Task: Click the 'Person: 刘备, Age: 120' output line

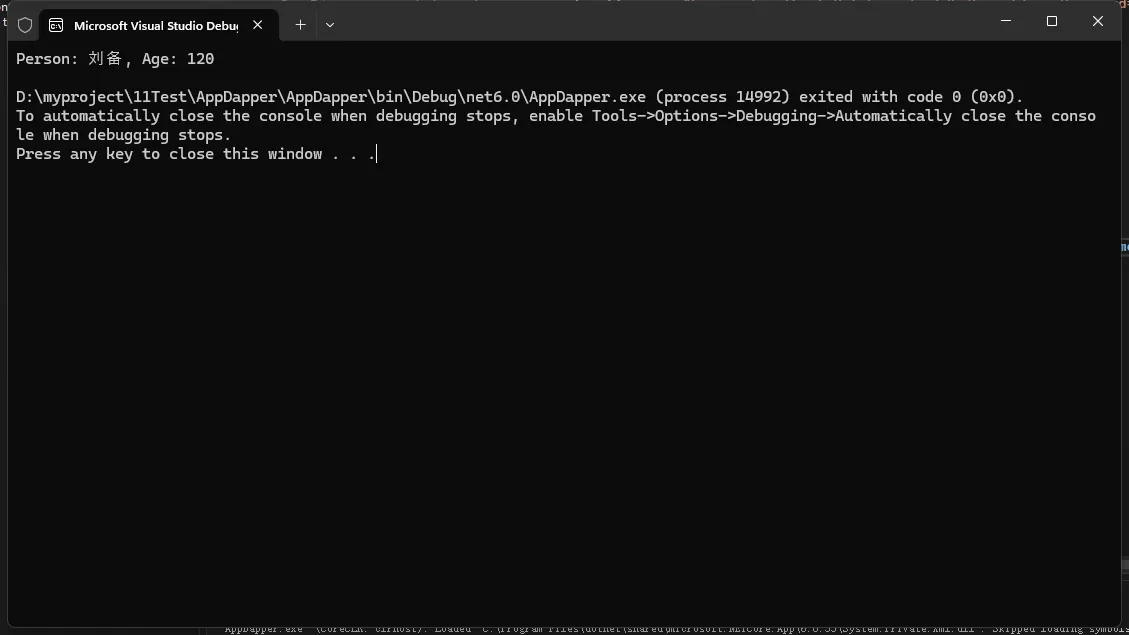Action: pos(115,59)
